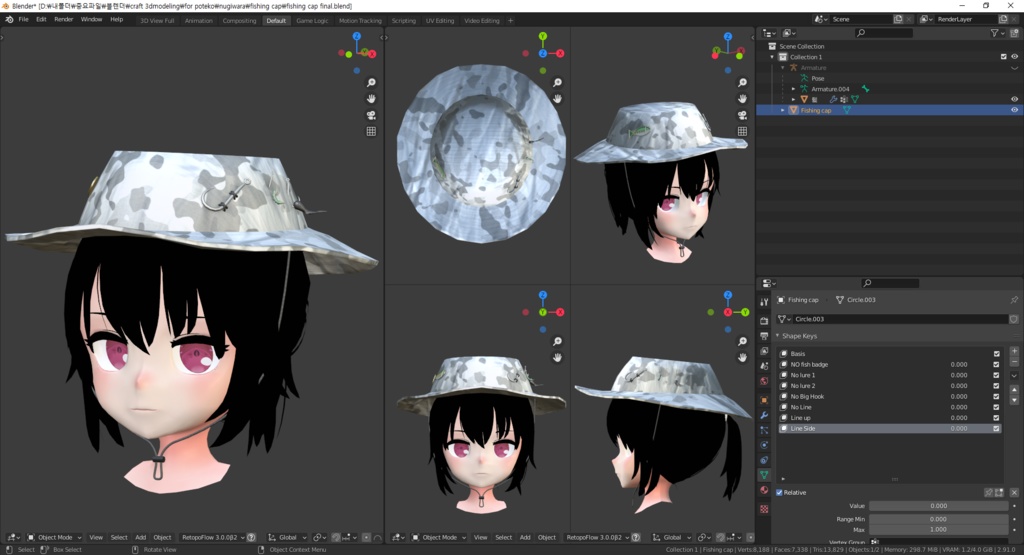Open the Scene properties tab

point(764,366)
